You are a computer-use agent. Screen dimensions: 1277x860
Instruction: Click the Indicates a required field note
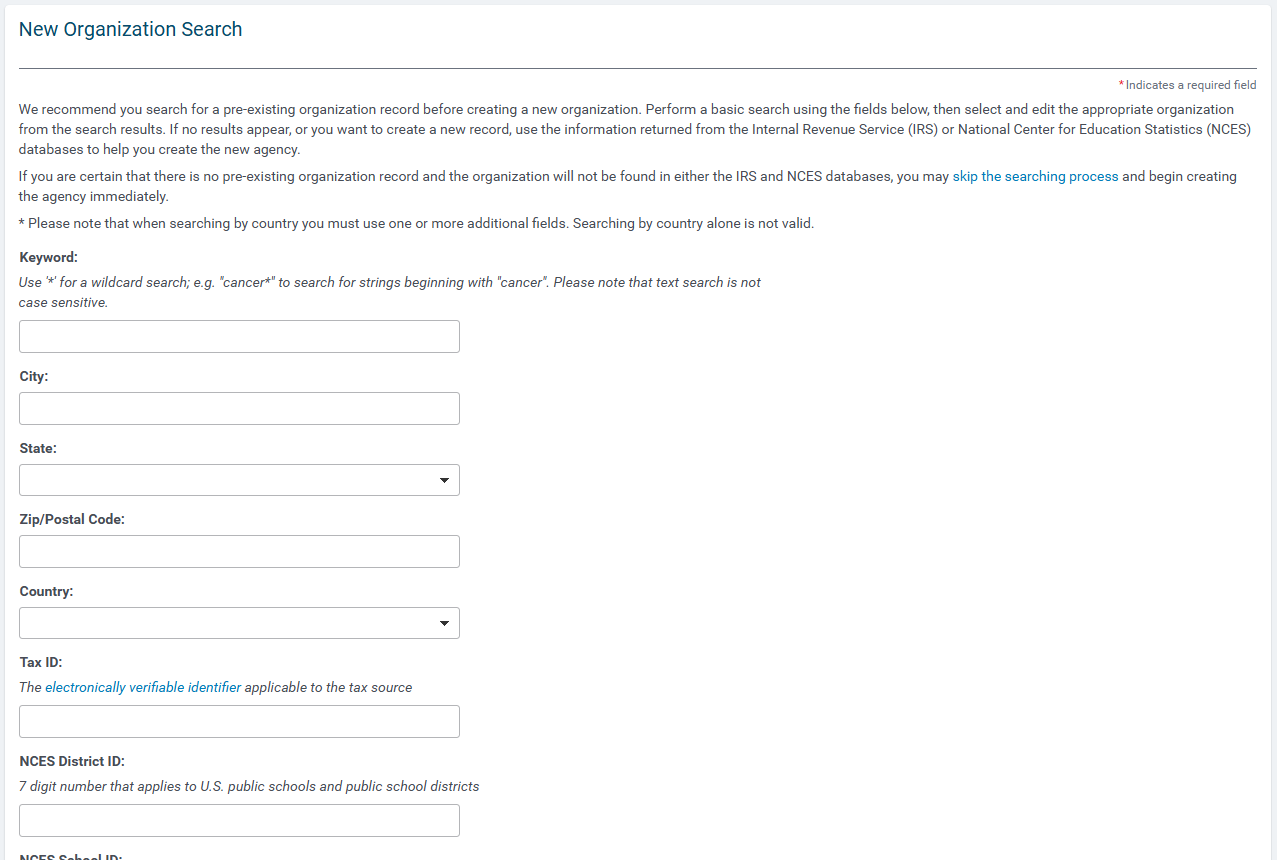(x=1188, y=85)
